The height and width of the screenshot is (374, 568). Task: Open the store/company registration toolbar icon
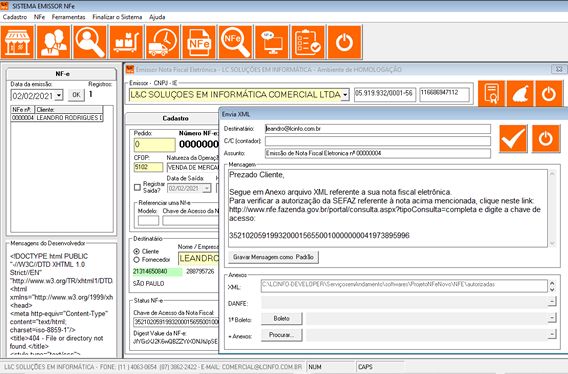(17, 42)
